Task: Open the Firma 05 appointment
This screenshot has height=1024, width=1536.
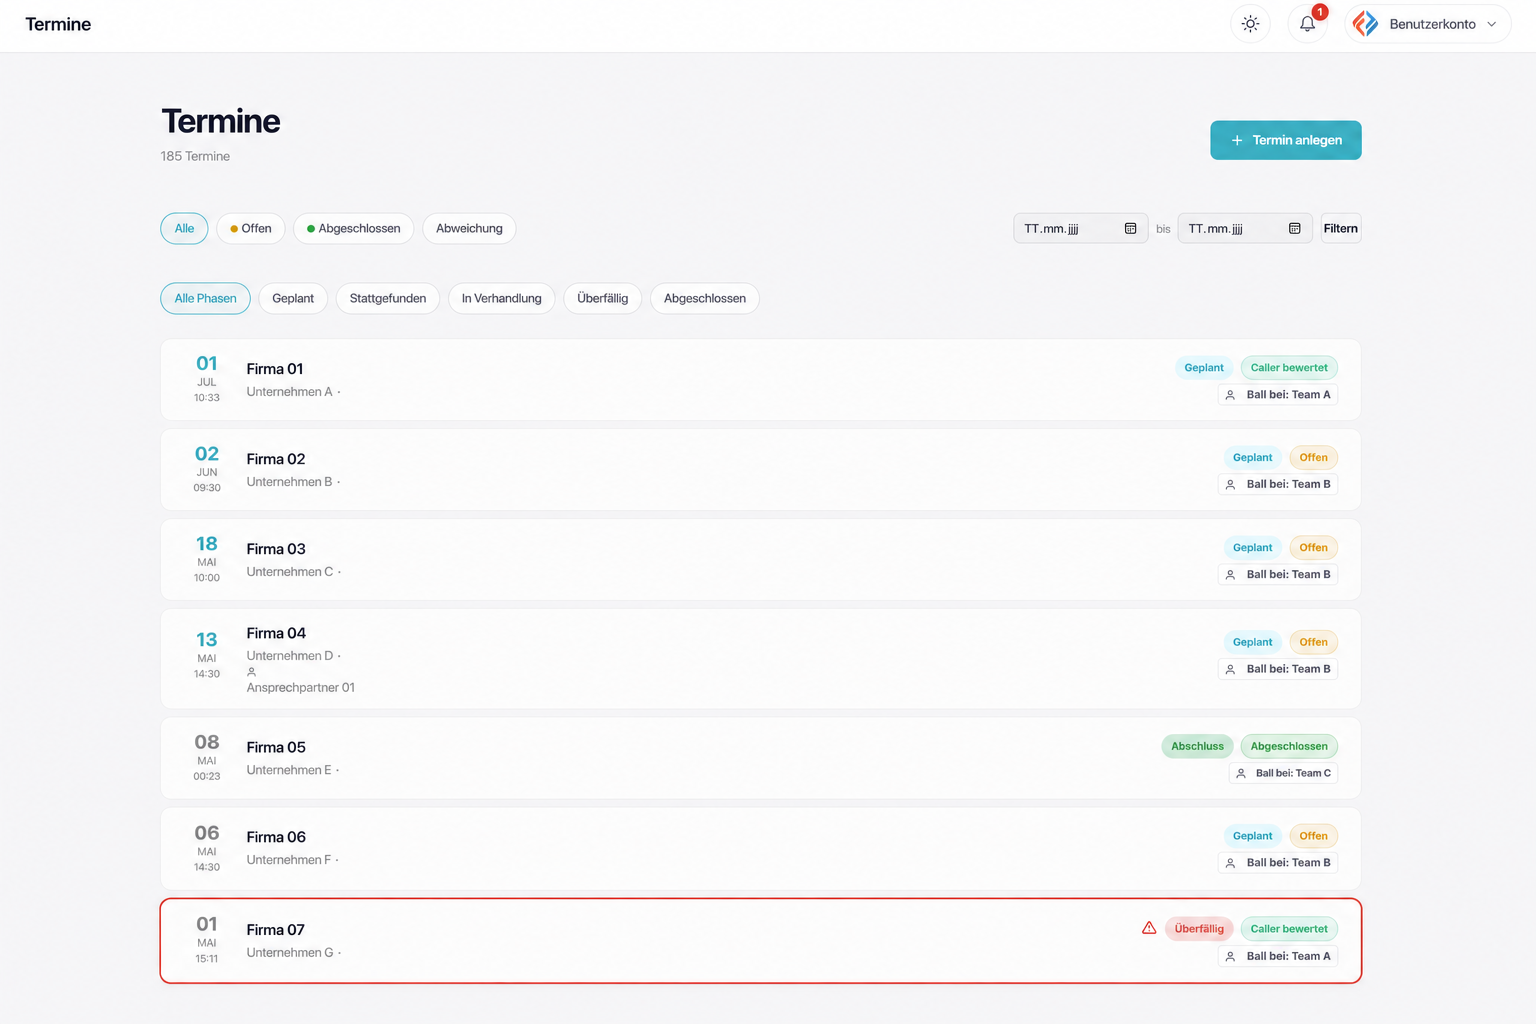Action: (760, 758)
